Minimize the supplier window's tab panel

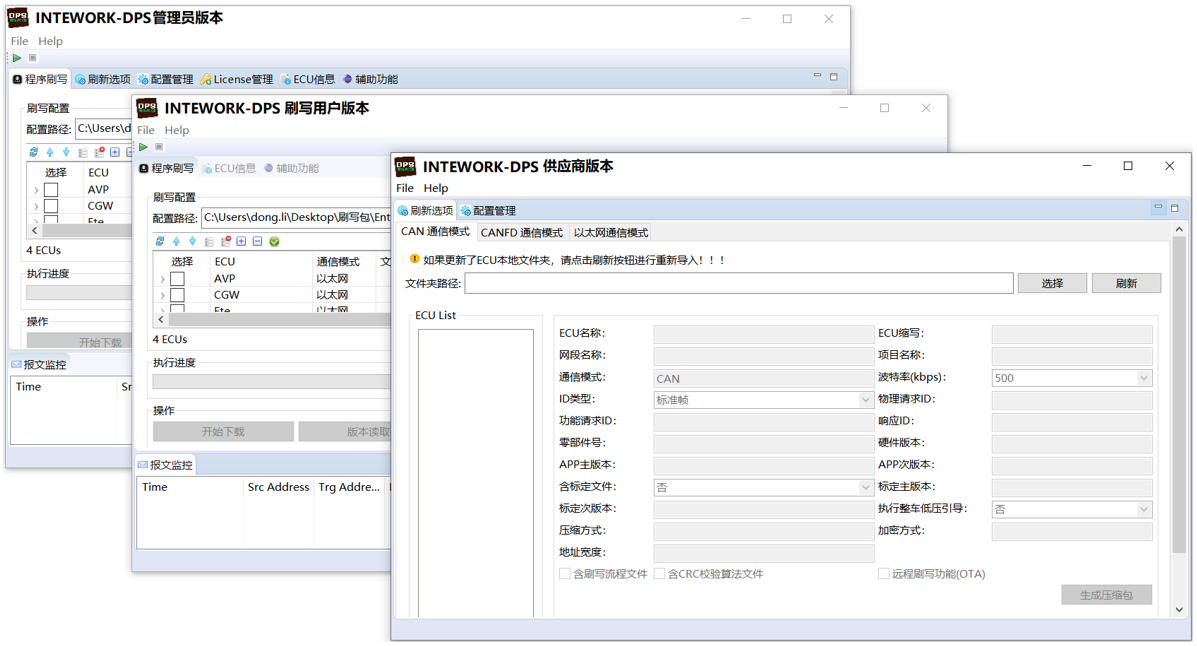point(1158,208)
